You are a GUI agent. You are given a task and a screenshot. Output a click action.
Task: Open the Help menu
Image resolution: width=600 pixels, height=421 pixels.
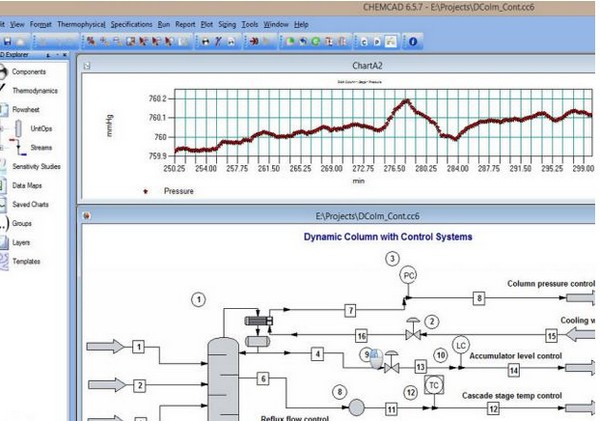tap(301, 24)
